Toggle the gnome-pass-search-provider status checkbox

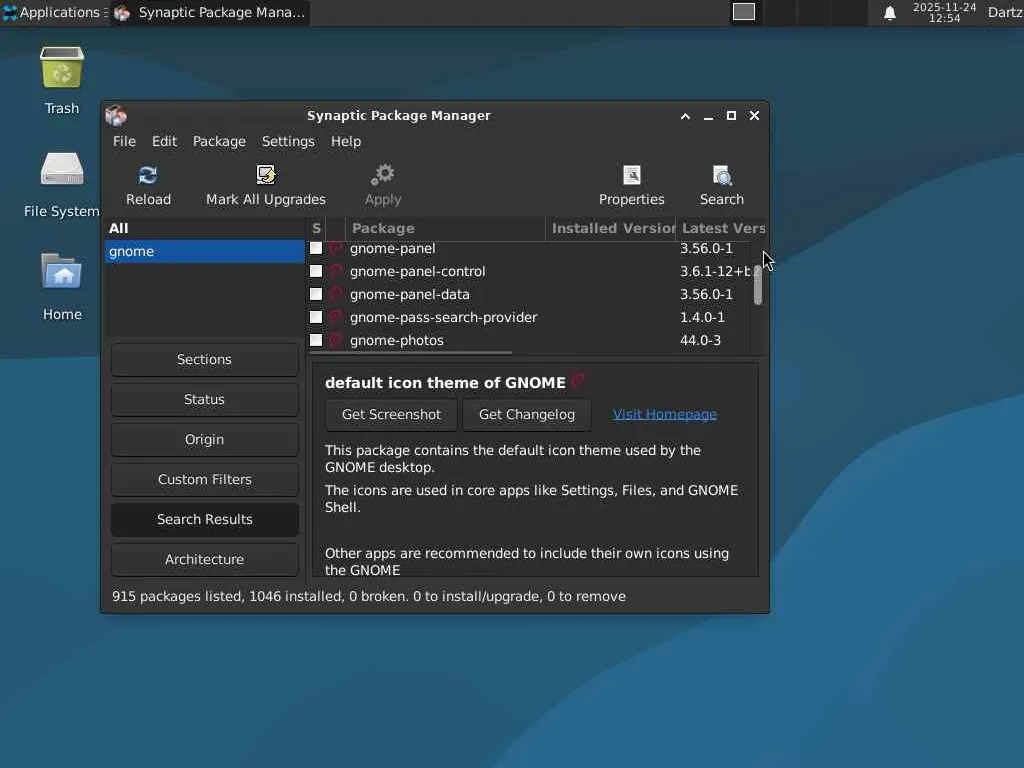click(316, 317)
